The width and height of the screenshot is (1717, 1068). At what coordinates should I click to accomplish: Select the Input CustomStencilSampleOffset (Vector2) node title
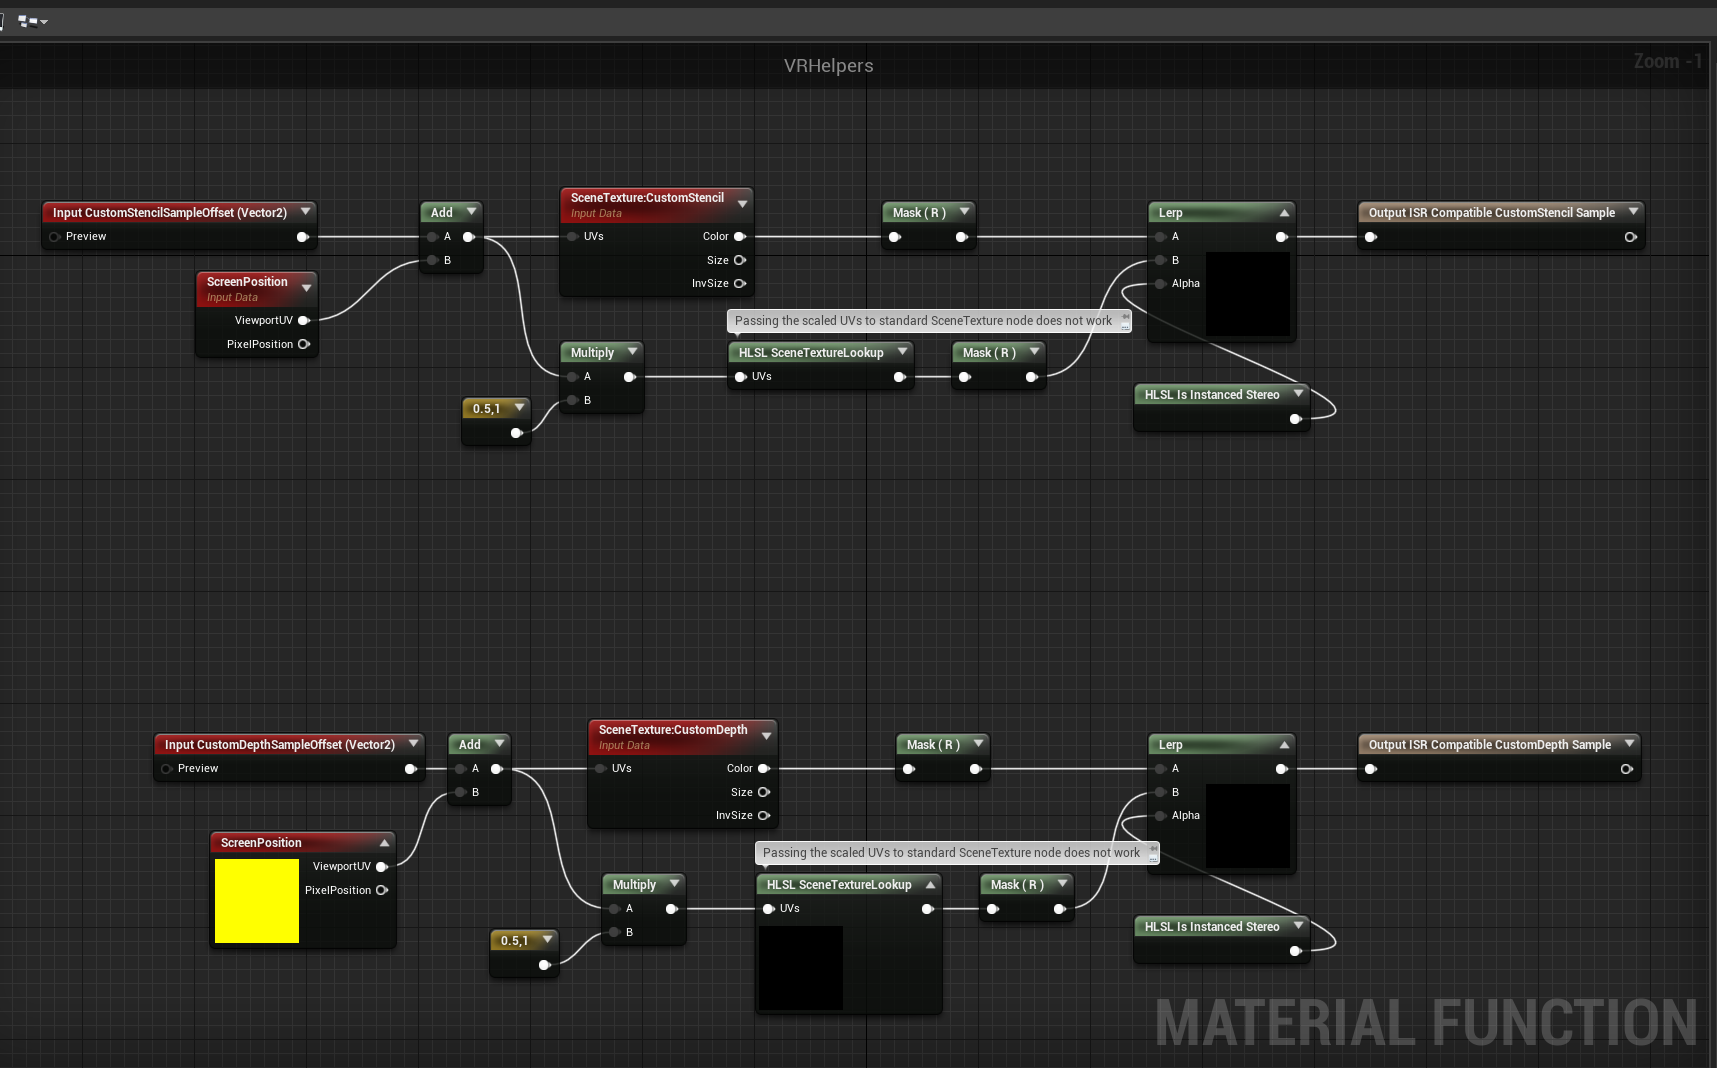pyautogui.click(x=169, y=213)
